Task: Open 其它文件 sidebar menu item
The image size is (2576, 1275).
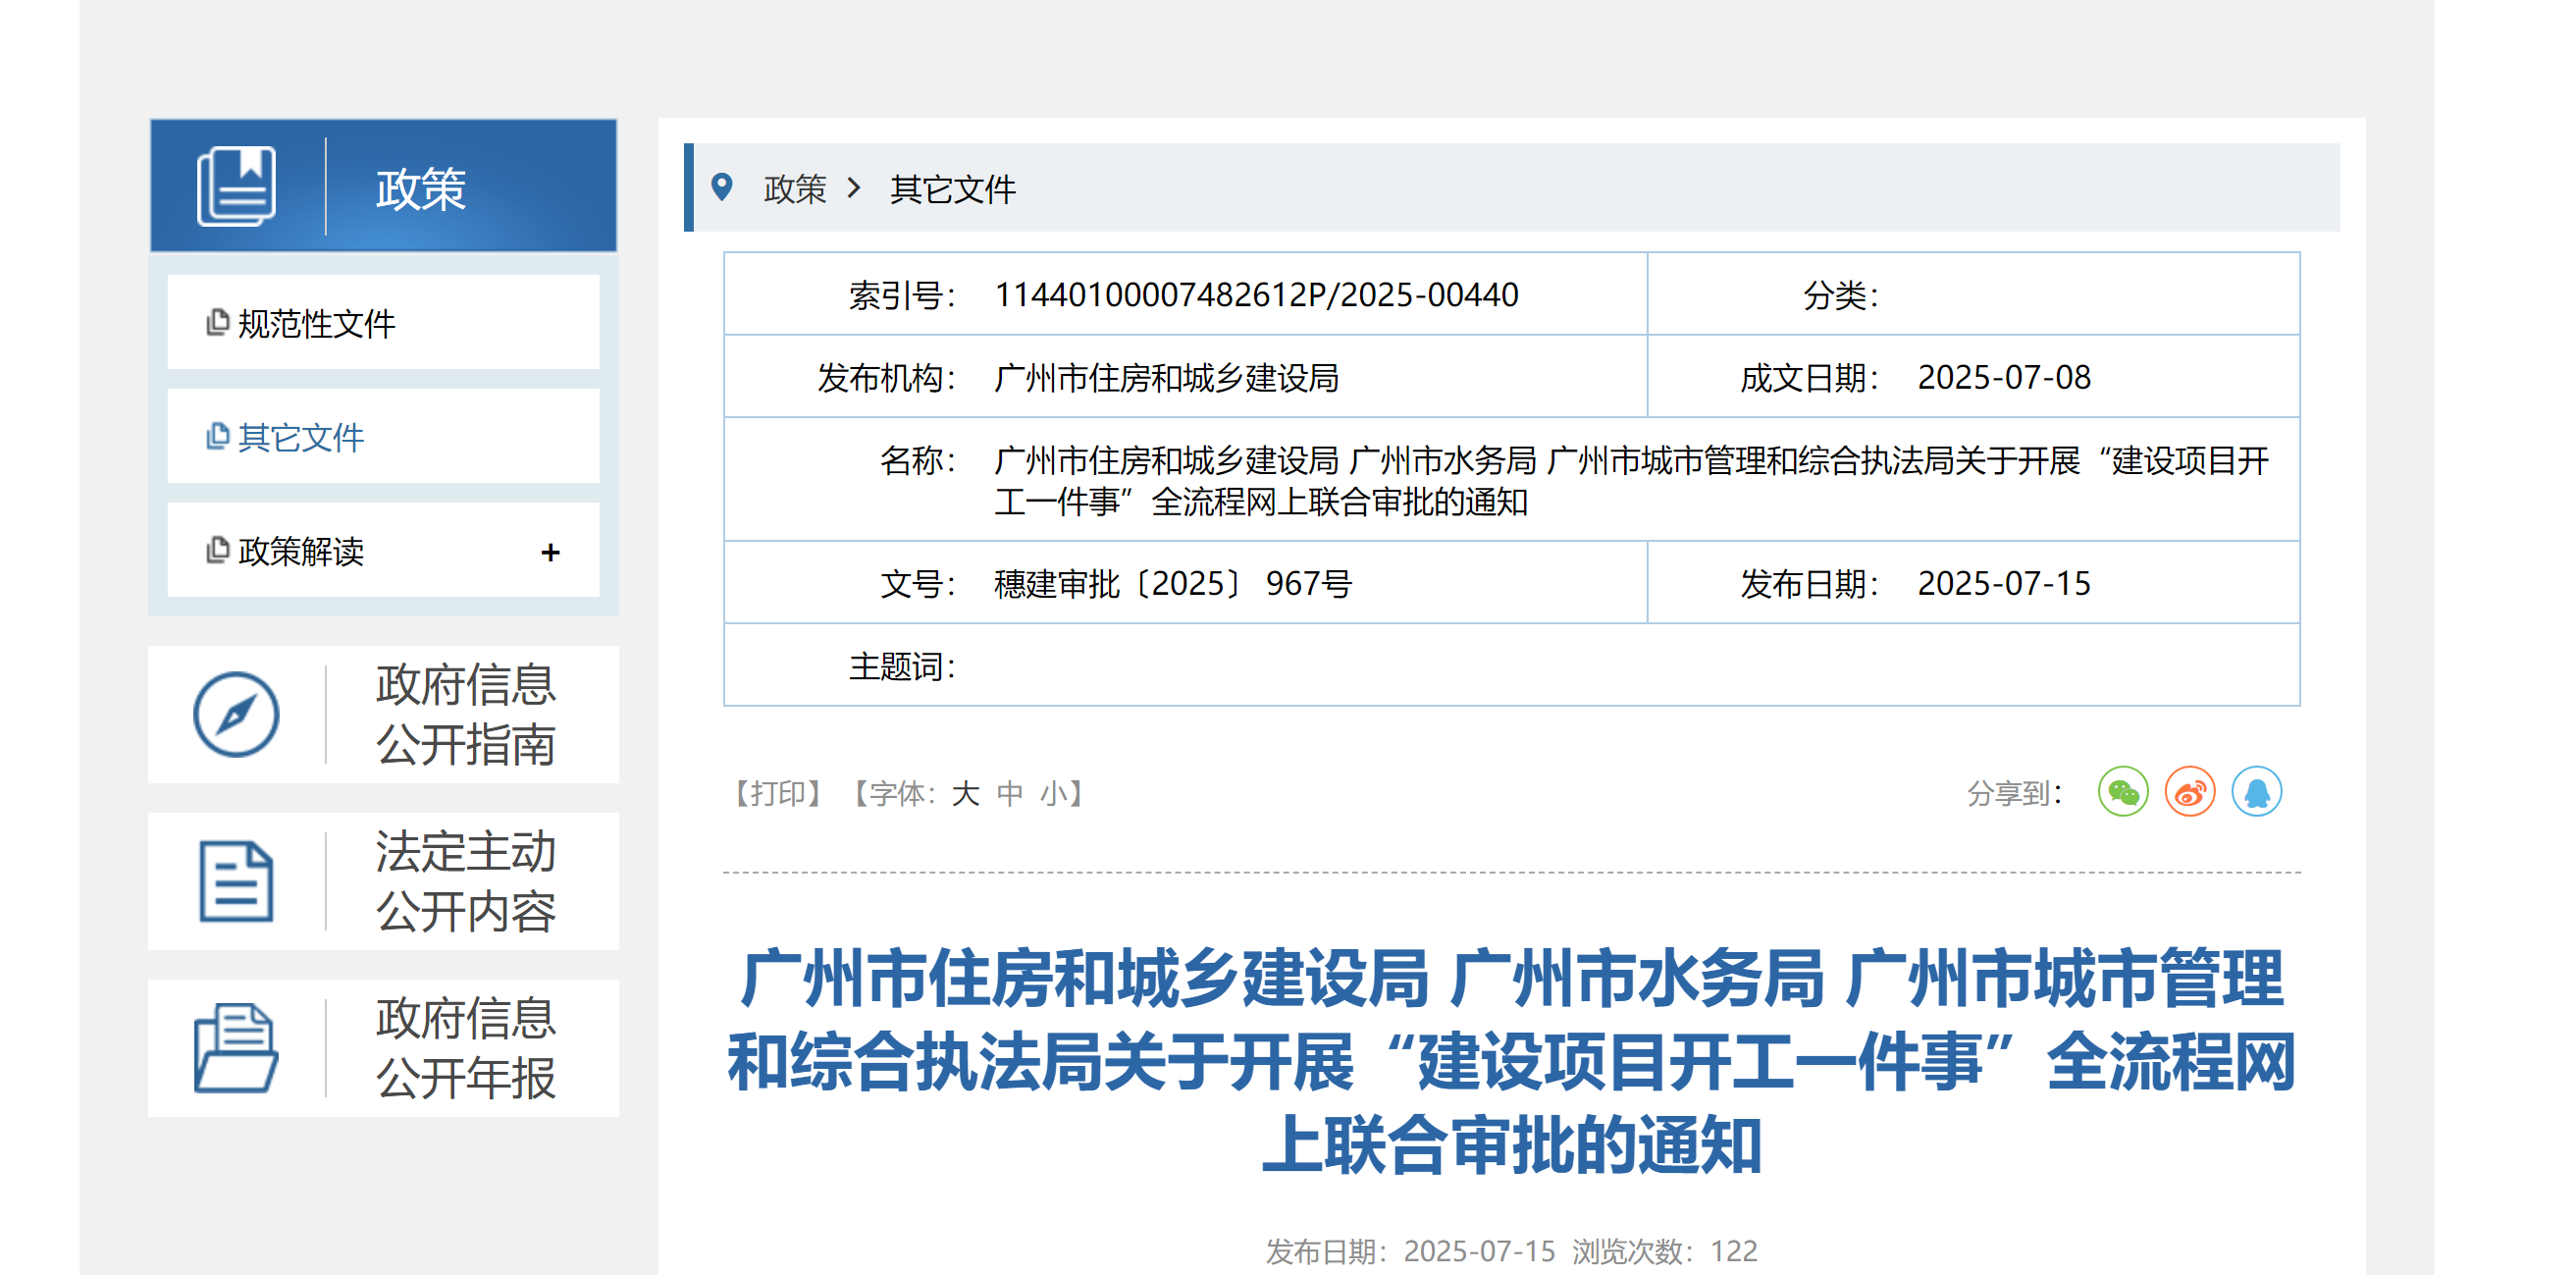Action: (384, 436)
